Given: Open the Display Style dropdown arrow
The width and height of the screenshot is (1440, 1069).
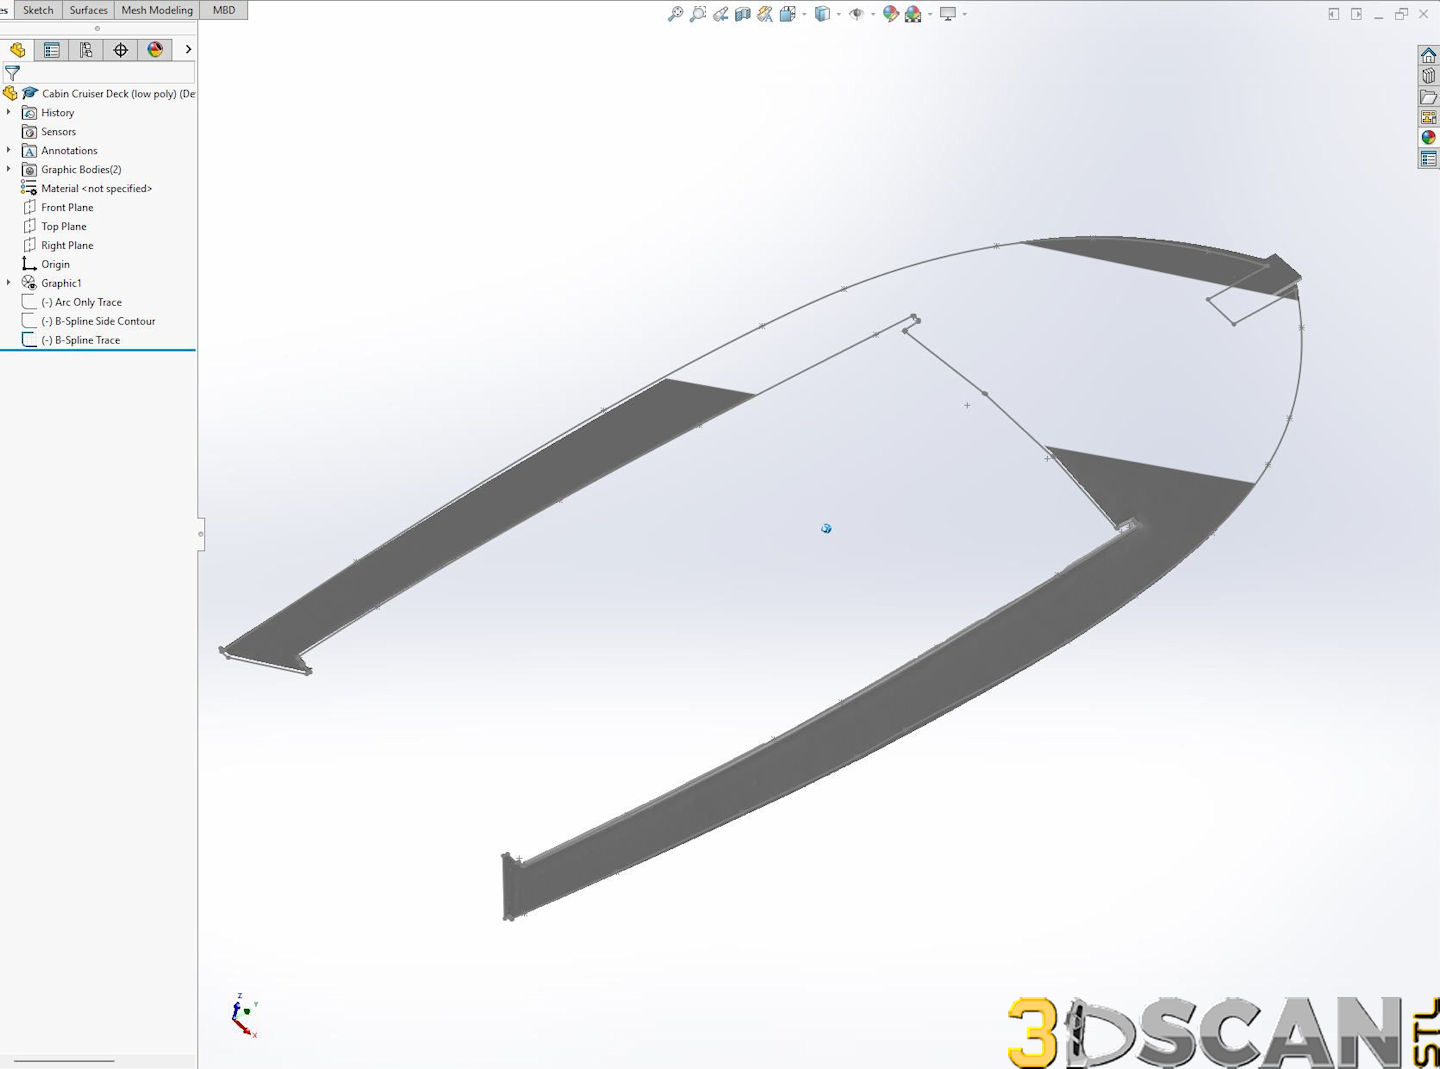Looking at the screenshot, I should pyautogui.click(x=838, y=14).
